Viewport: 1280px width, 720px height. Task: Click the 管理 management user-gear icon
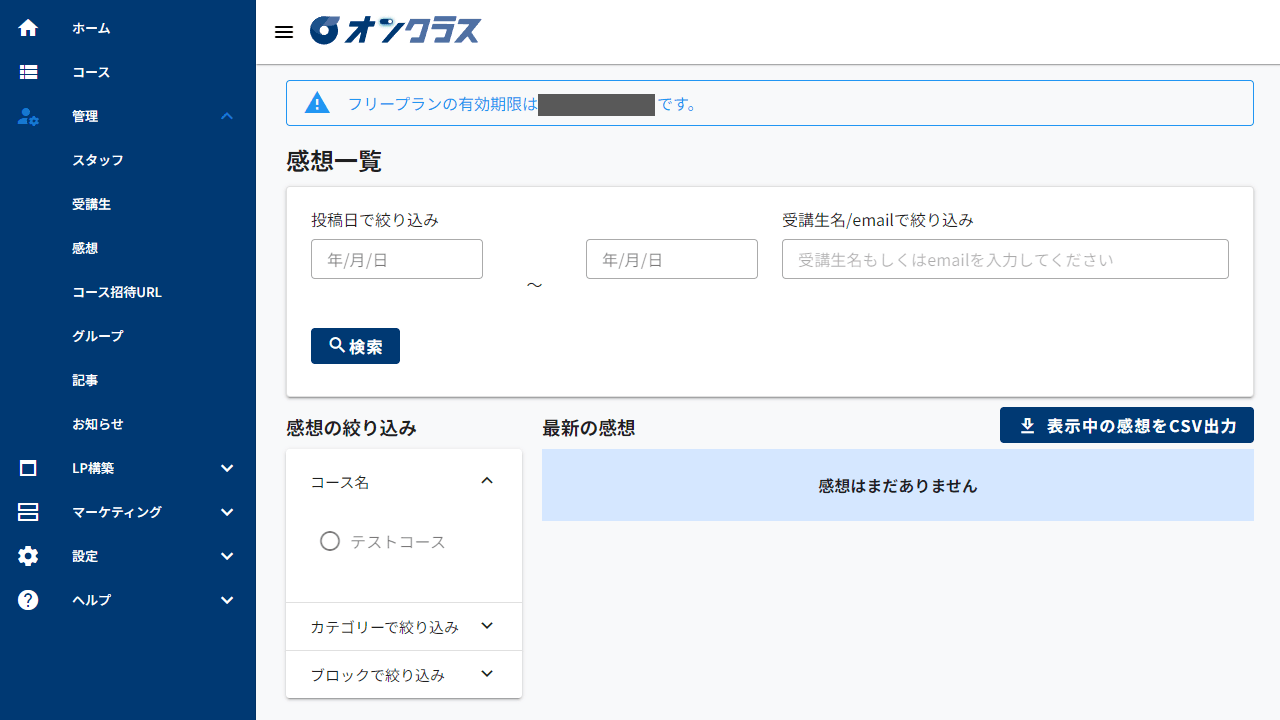coord(27,116)
